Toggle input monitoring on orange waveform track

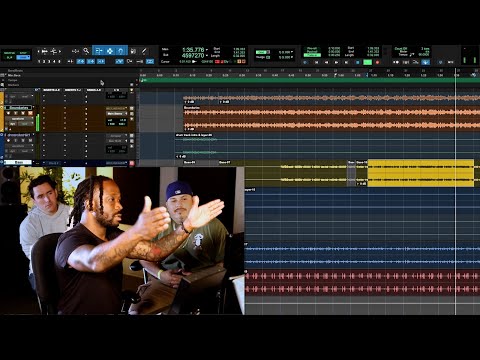point(16,113)
